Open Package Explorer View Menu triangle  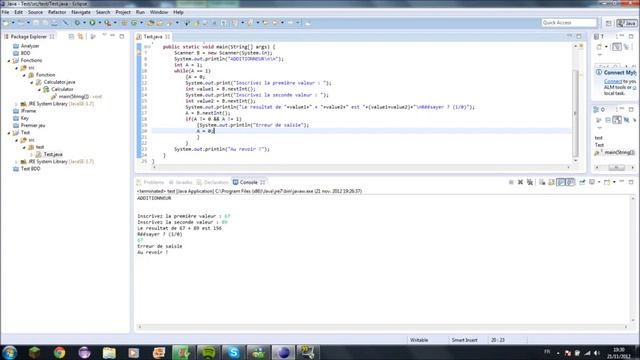104,36
